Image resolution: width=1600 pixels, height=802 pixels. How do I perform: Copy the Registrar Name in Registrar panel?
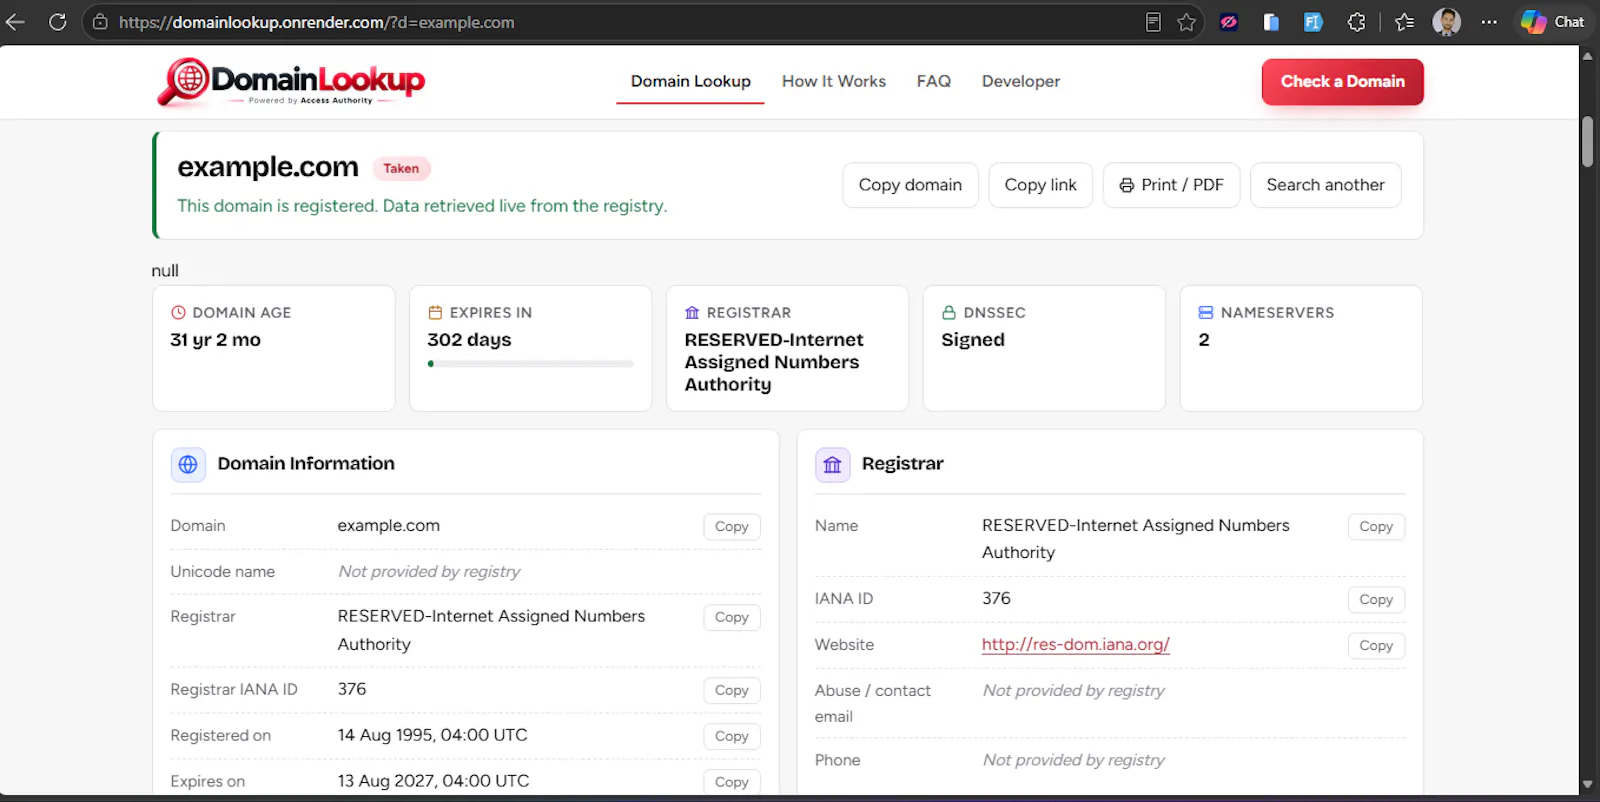[x=1376, y=527]
